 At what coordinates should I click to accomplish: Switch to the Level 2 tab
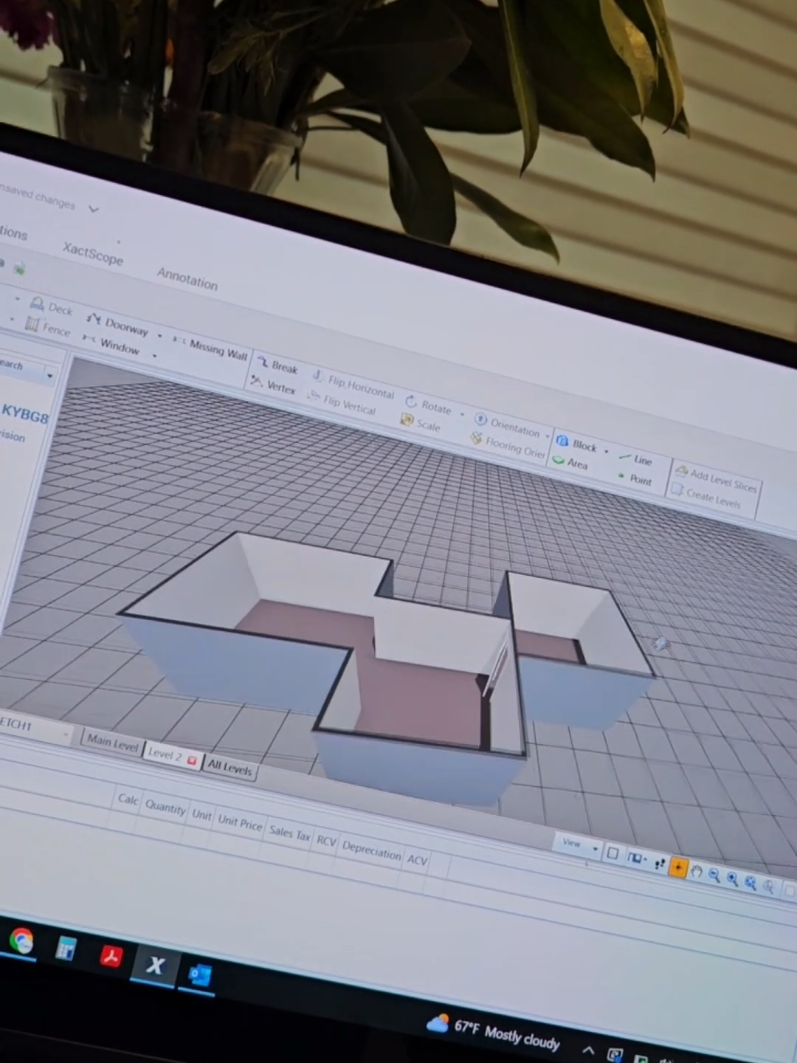[171, 755]
